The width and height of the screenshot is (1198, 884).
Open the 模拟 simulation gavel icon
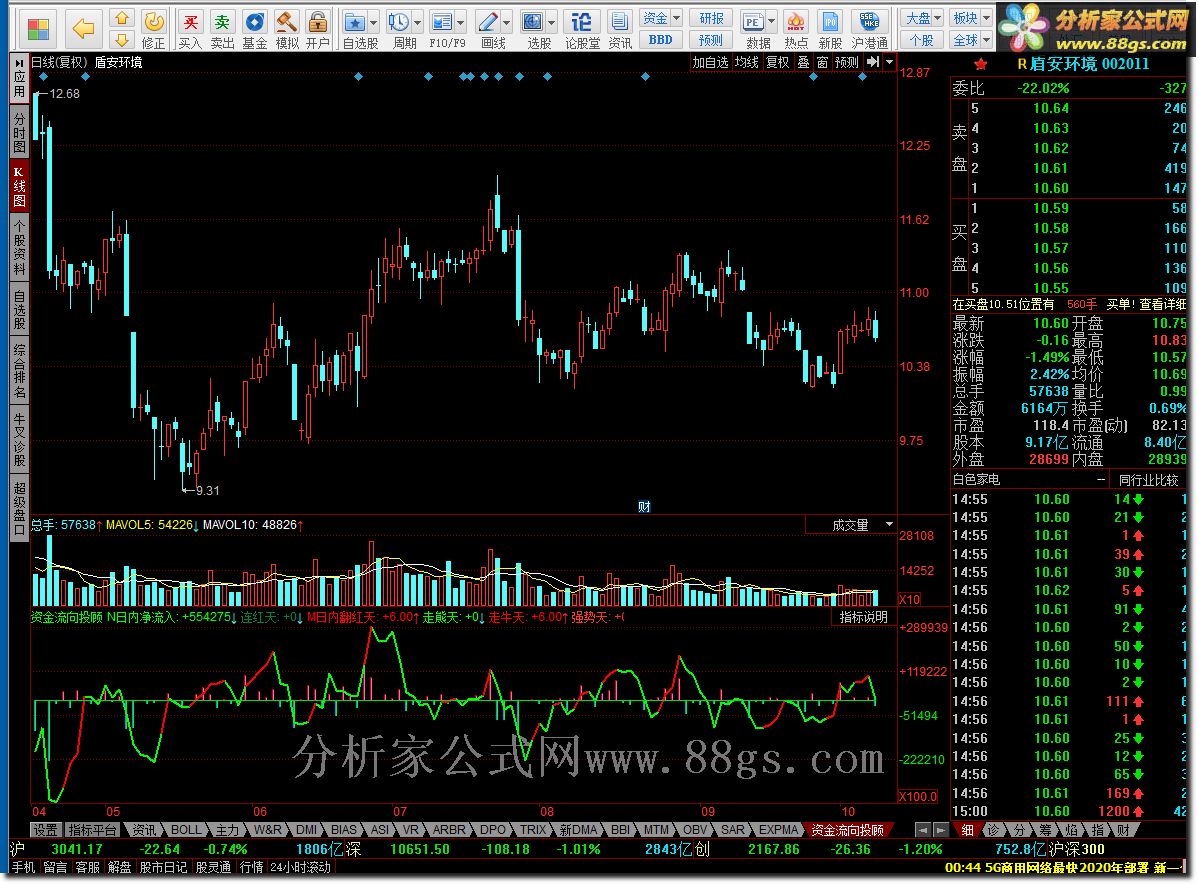[287, 29]
